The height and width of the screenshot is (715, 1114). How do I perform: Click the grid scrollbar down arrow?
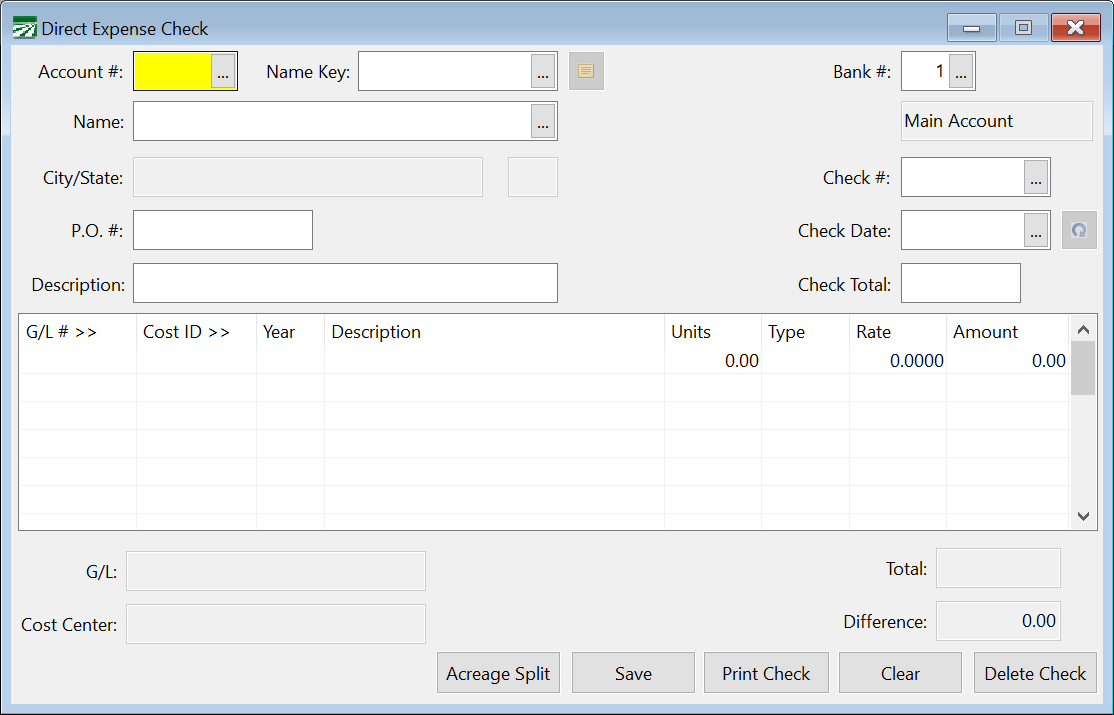click(x=1083, y=516)
